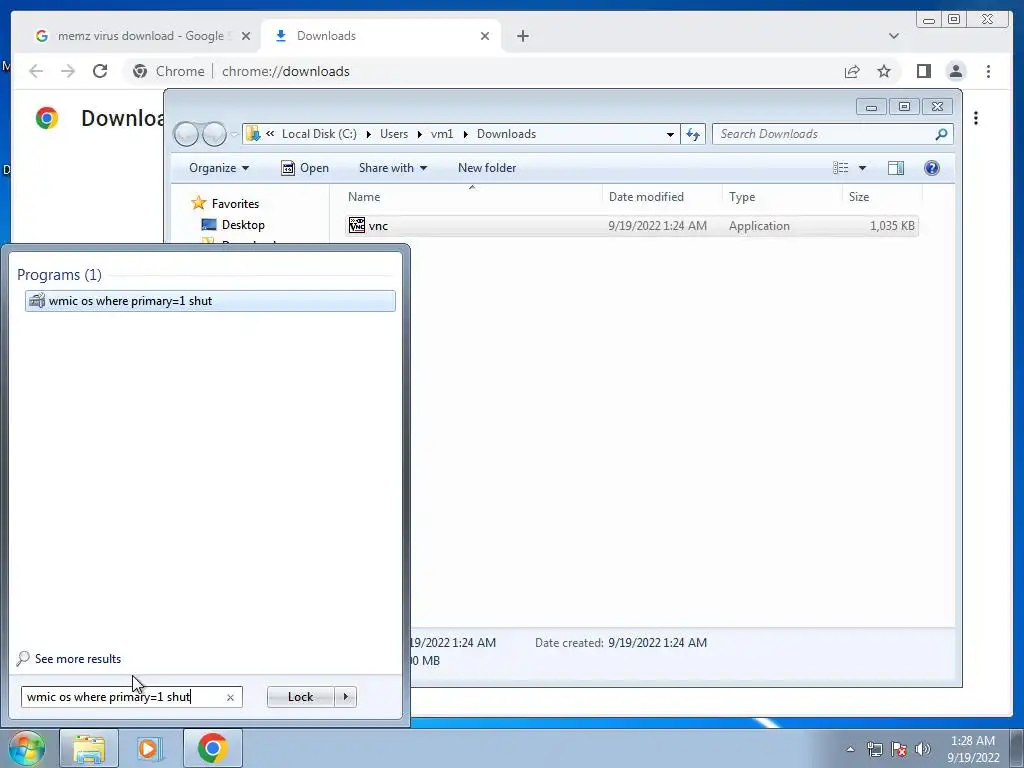1024x768 pixels.
Task: Create a New folder
Action: (487, 168)
